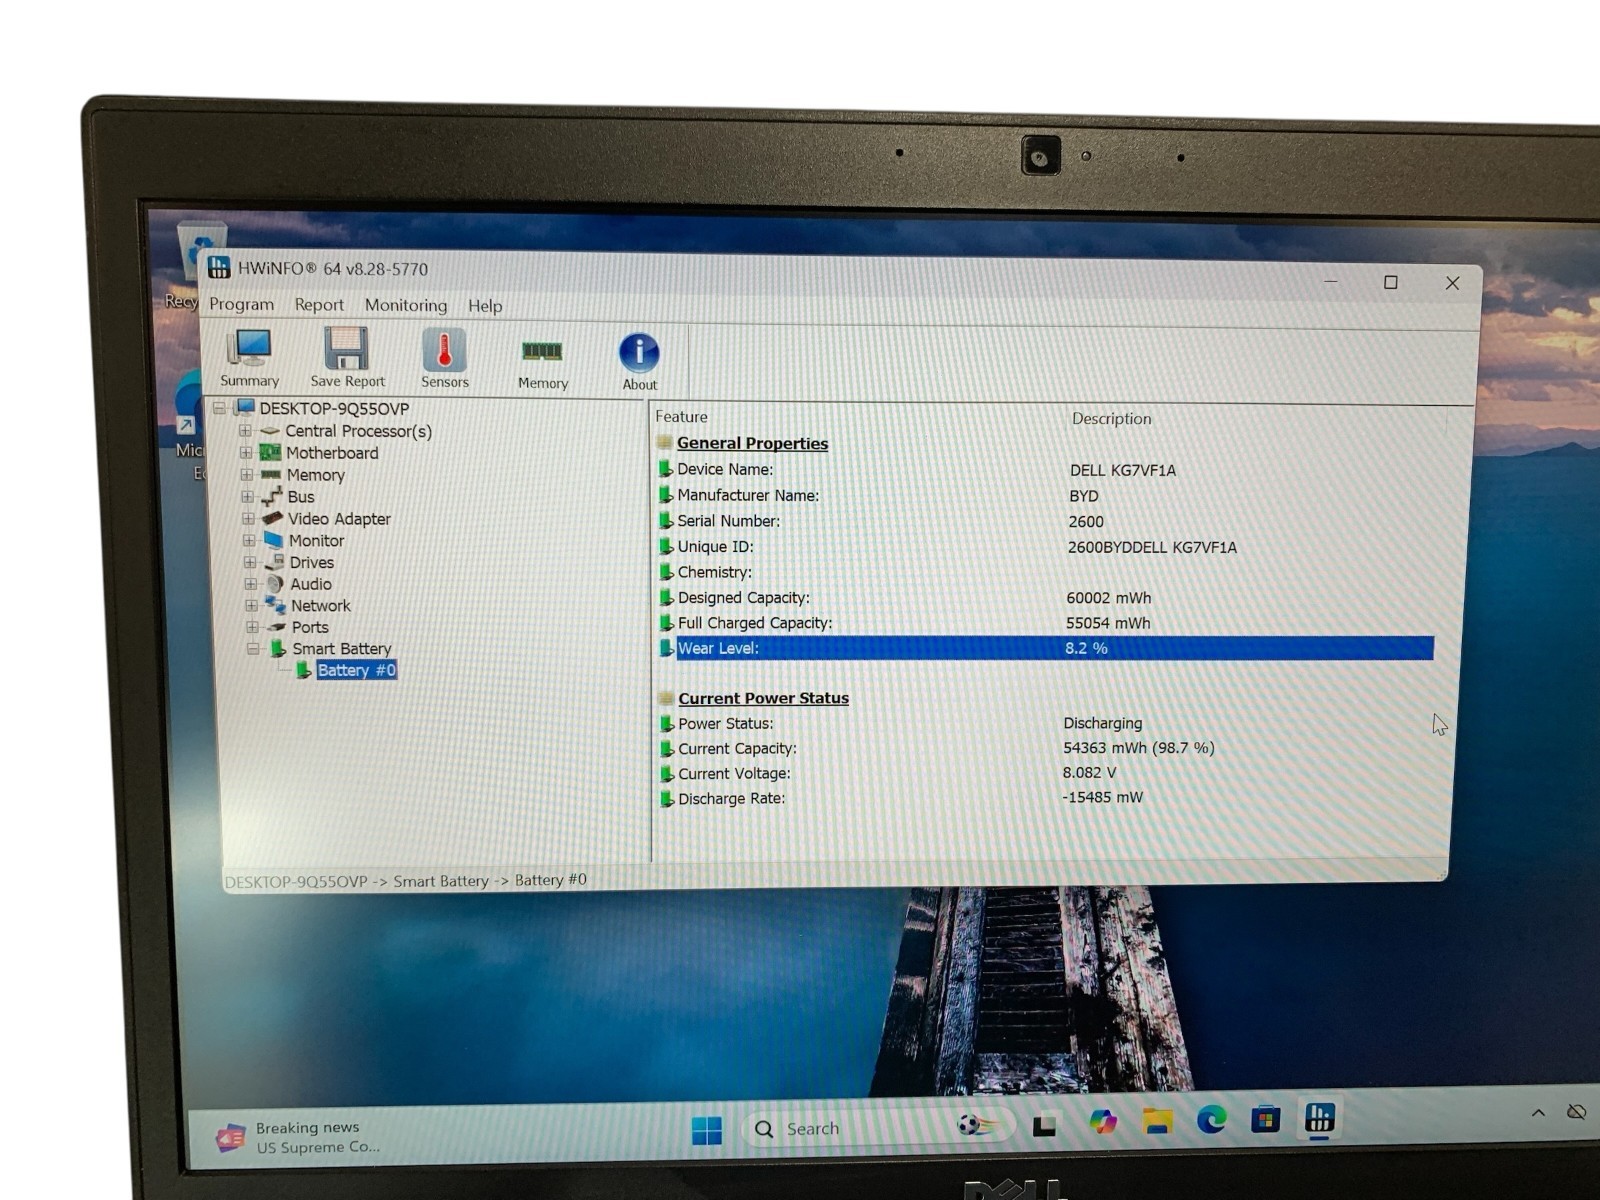This screenshot has width=1600, height=1200.
Task: Click the DELL KG7VF1A value
Action: tap(1122, 470)
